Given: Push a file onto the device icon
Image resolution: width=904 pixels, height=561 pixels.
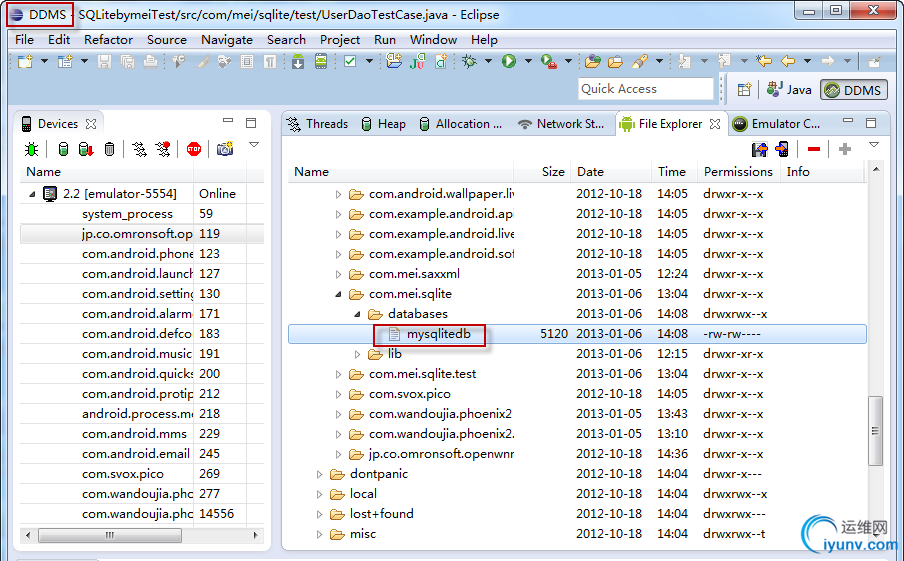Looking at the screenshot, I should [x=782, y=149].
